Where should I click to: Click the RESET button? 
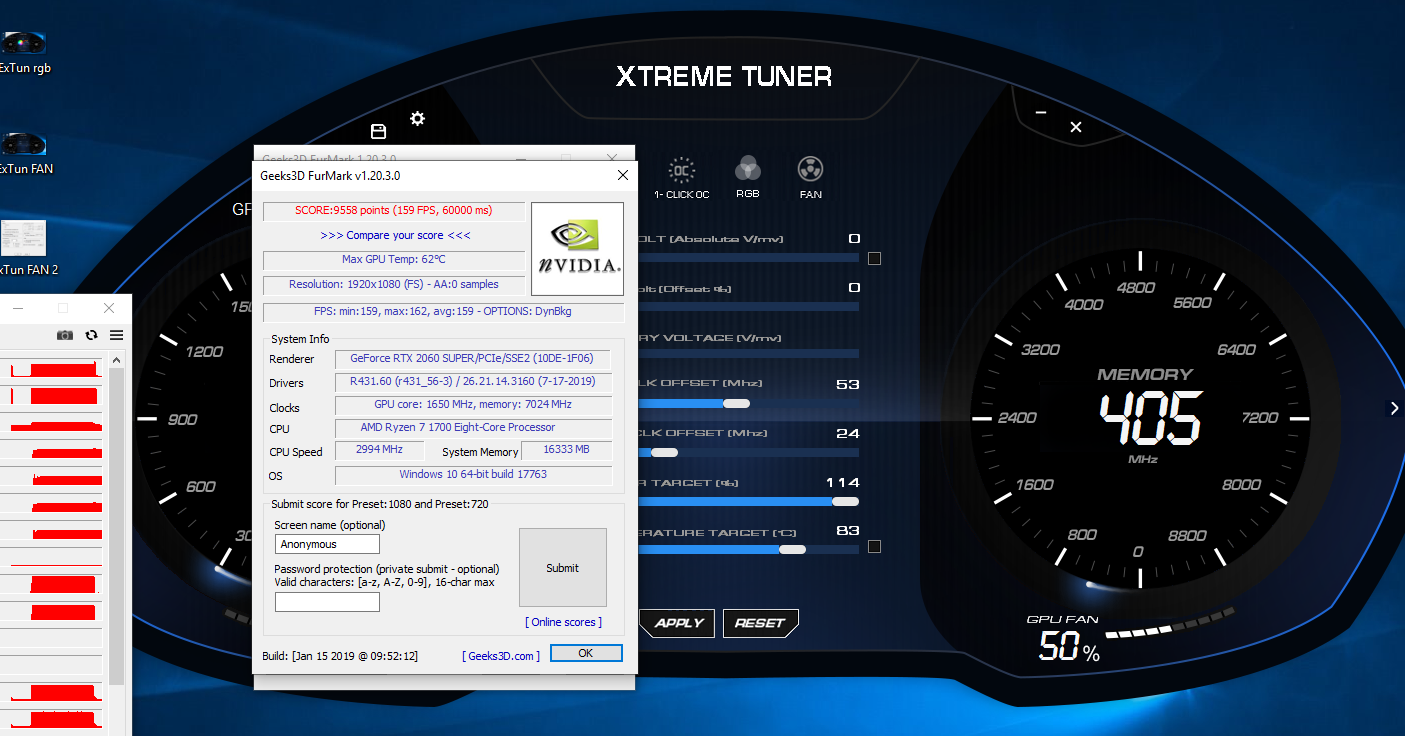coord(760,623)
